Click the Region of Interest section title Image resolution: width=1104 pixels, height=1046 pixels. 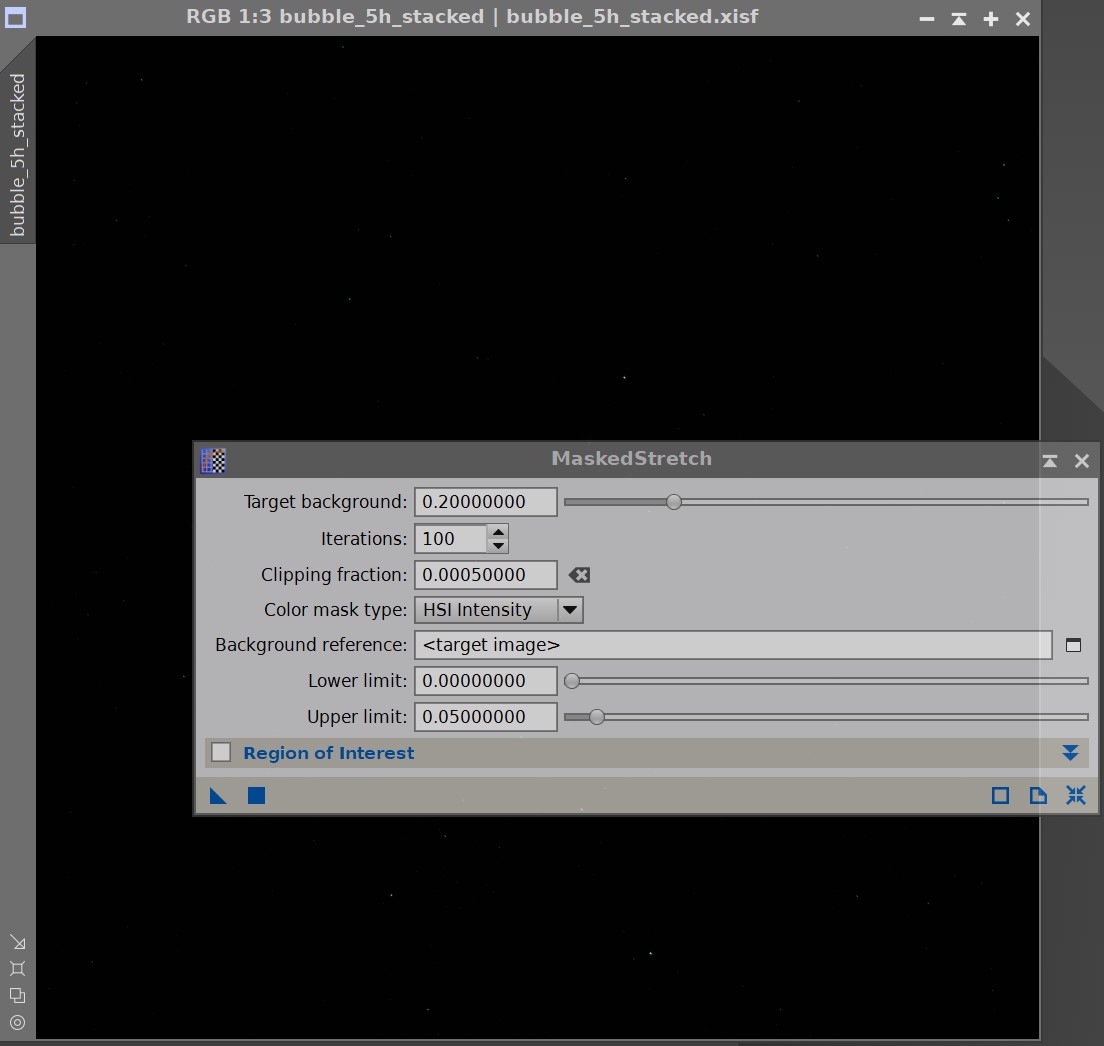point(329,753)
